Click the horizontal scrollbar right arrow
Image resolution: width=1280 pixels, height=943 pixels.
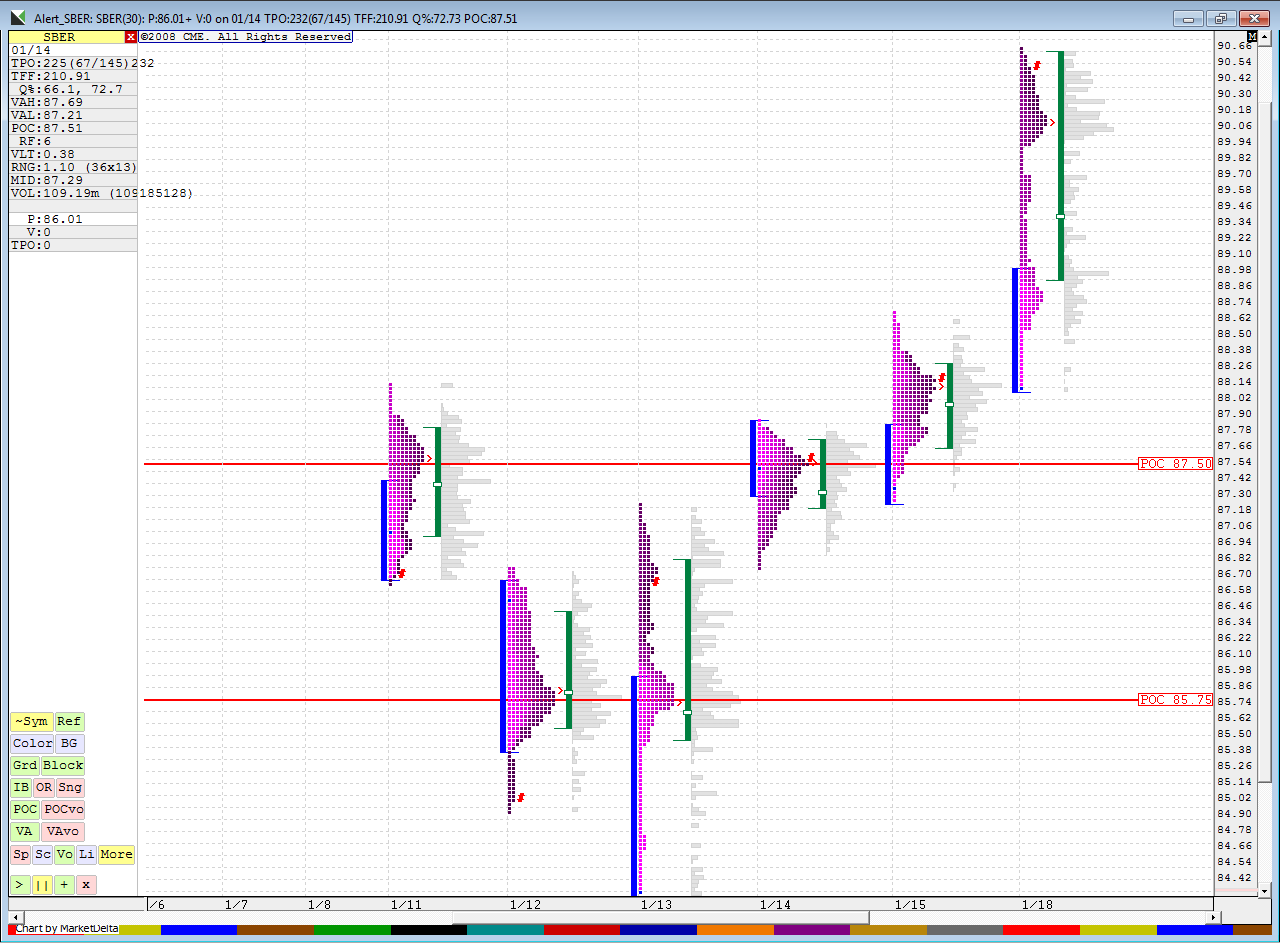click(x=1214, y=917)
